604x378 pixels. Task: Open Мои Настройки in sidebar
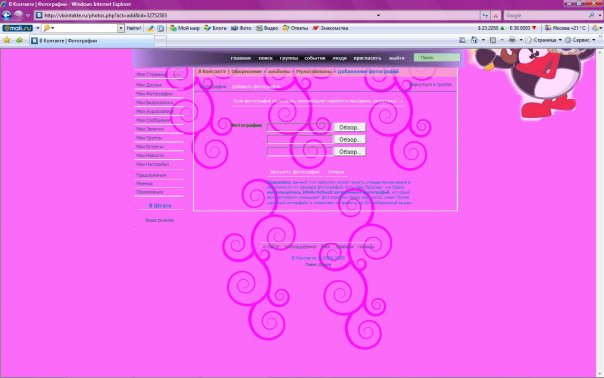pyautogui.click(x=152, y=164)
